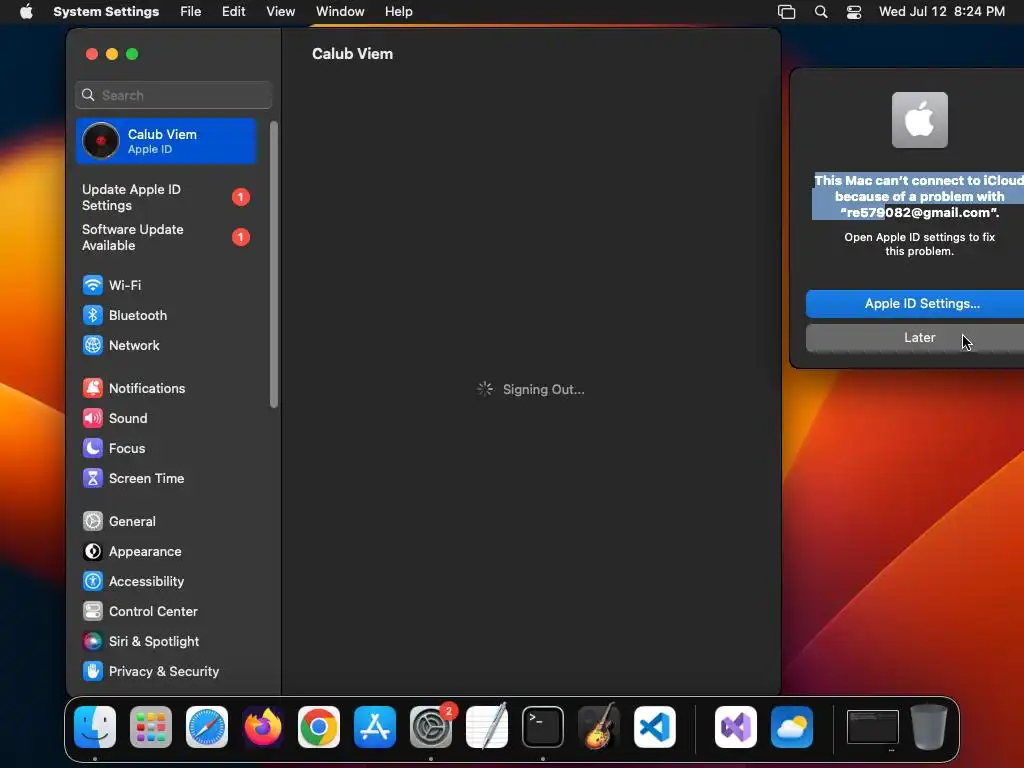Launch Safari from the Dock
1024x768 pixels.
click(x=207, y=727)
